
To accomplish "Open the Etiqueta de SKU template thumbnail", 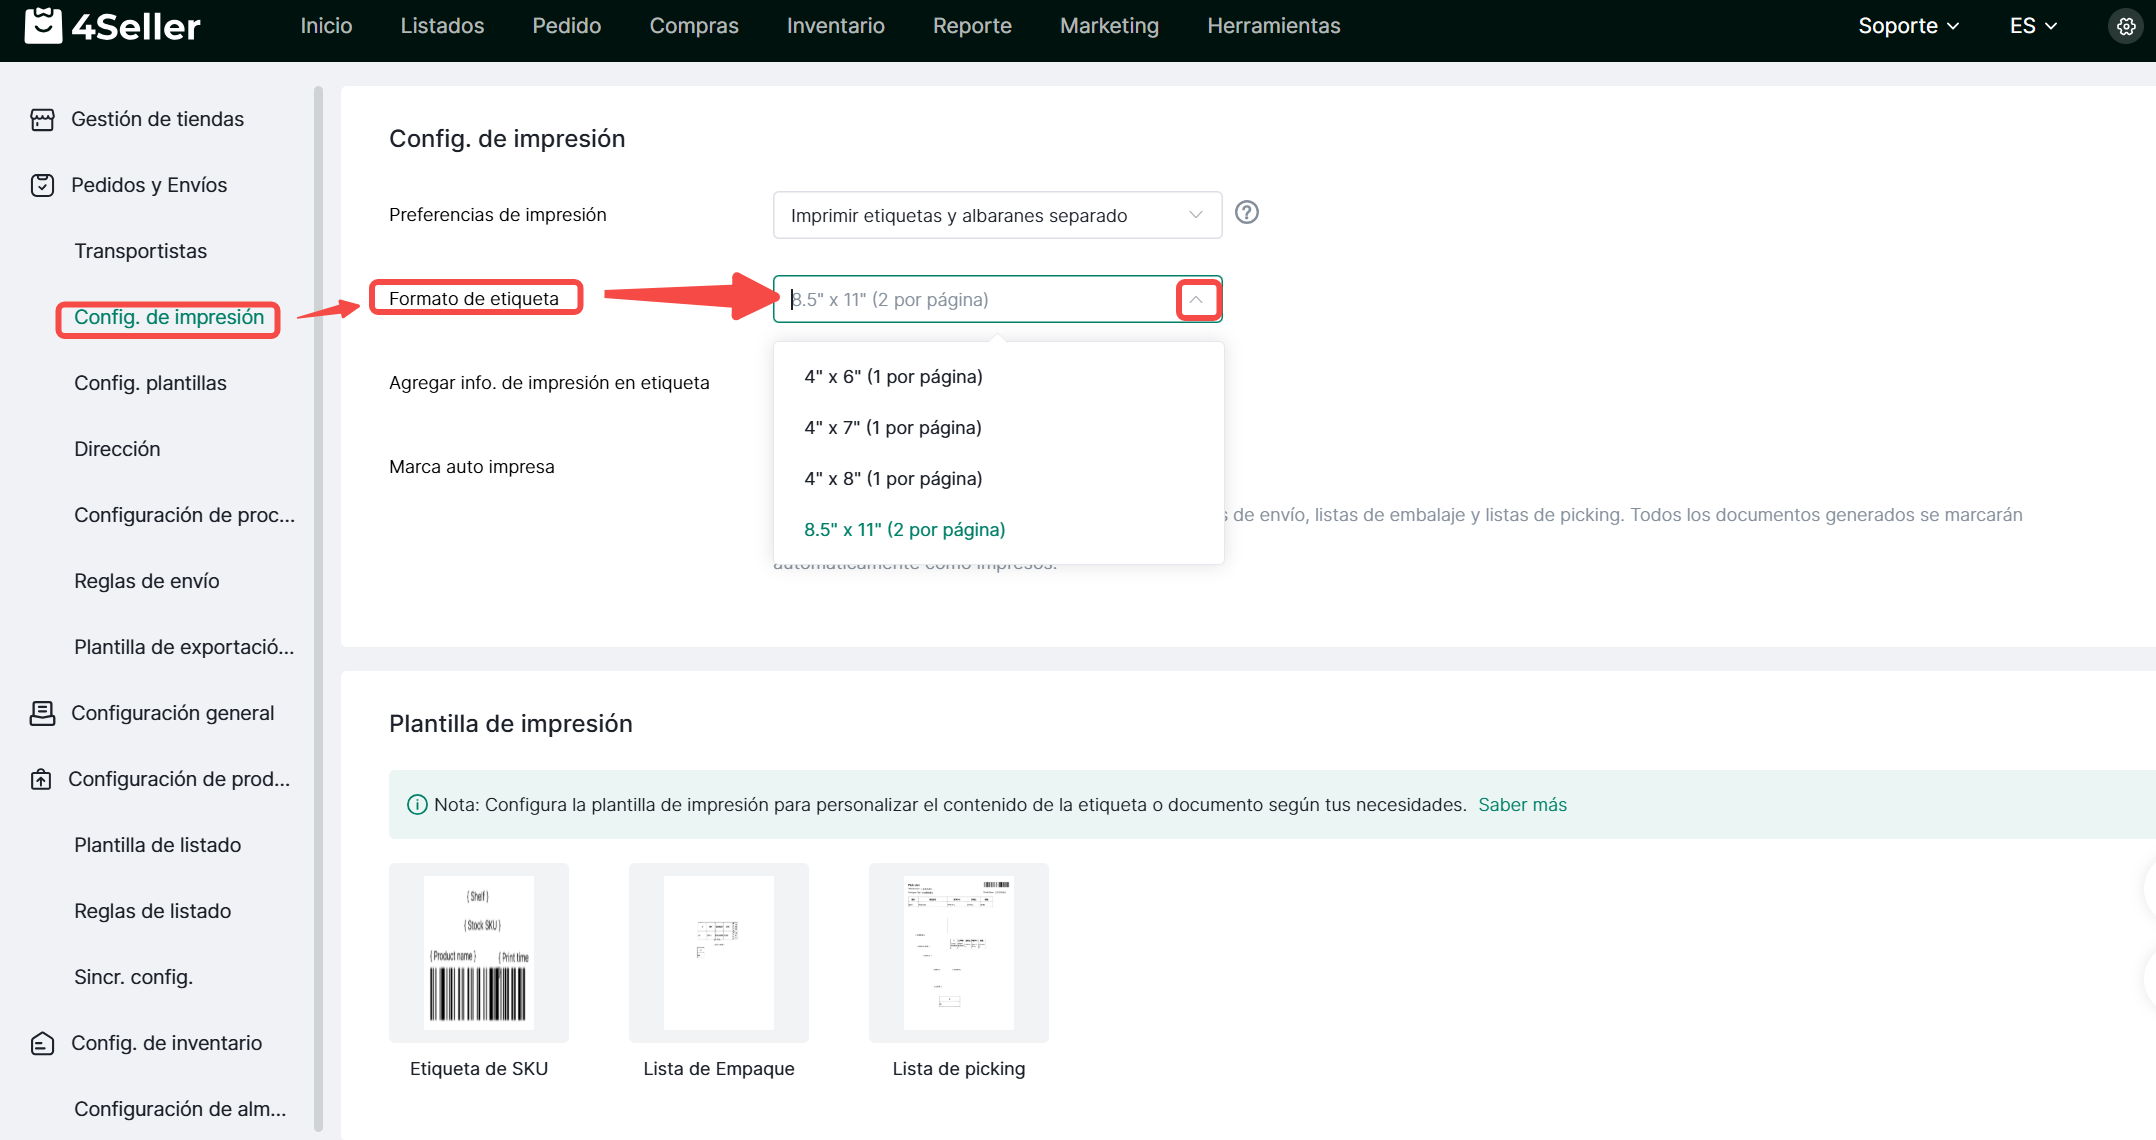I will [478, 952].
